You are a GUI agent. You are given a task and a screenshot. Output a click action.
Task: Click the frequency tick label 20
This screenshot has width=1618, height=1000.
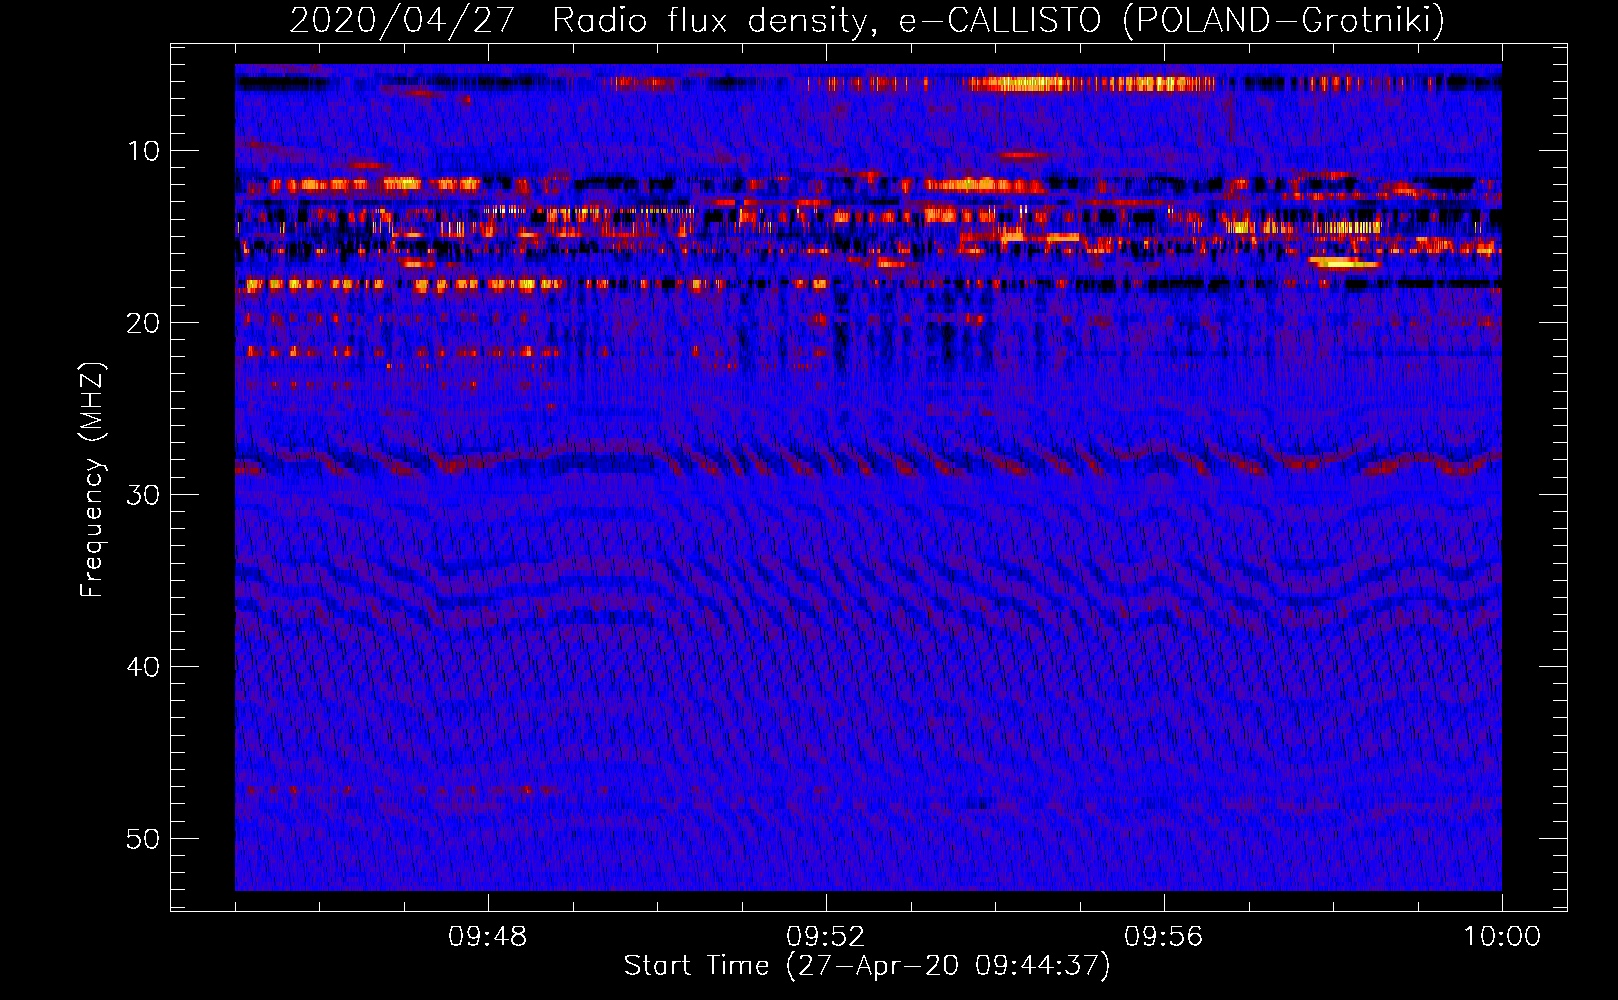point(144,323)
